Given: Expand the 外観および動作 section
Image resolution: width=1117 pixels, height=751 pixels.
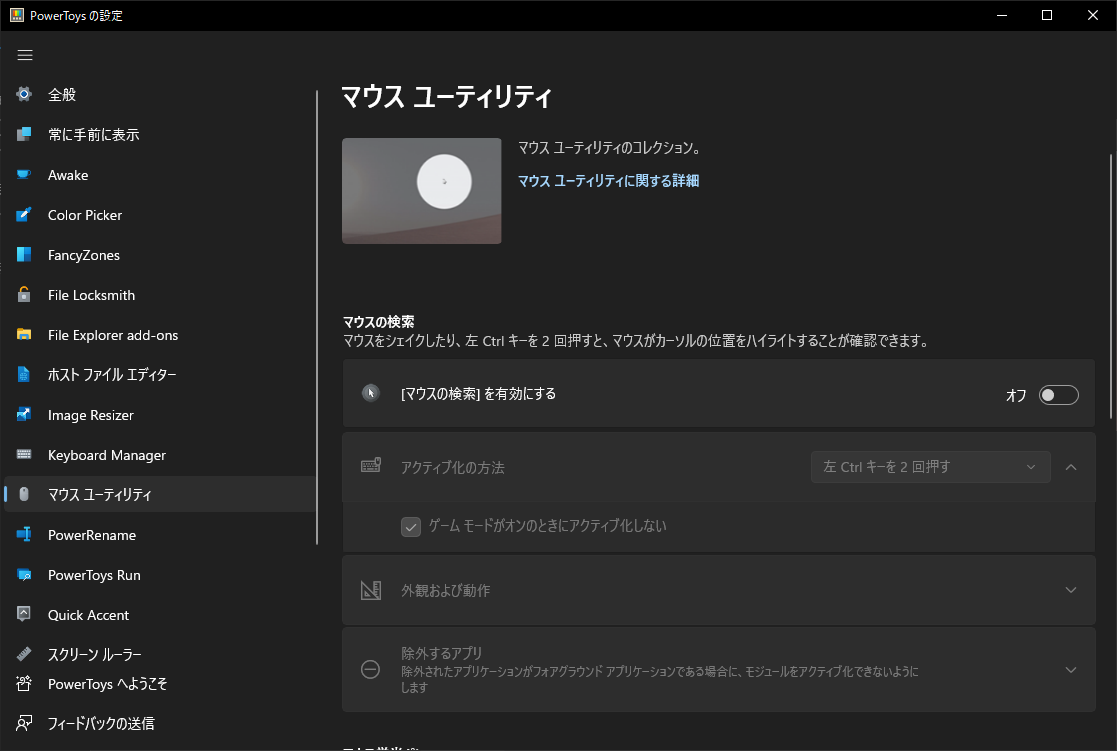Looking at the screenshot, I should (1071, 590).
